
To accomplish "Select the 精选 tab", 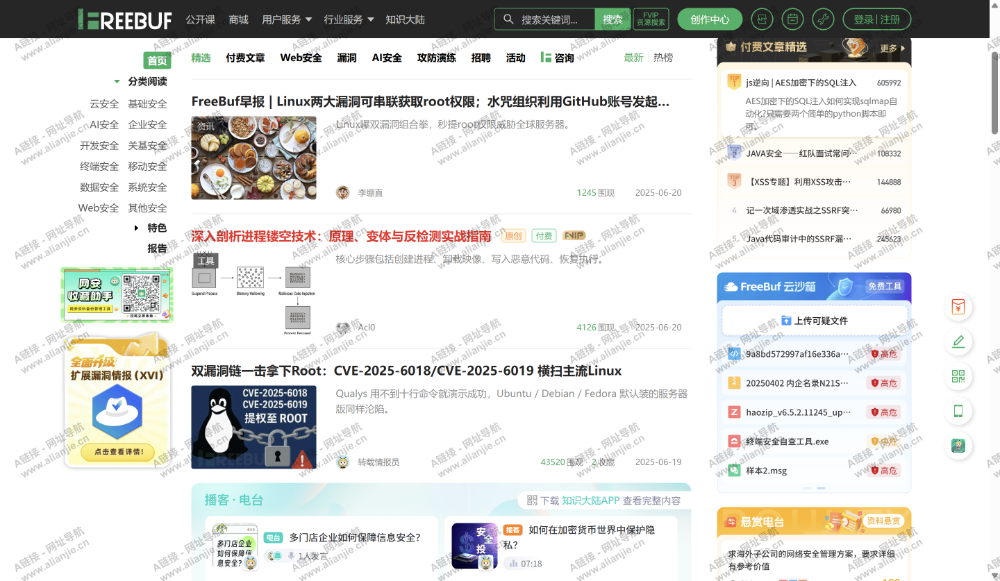I will [x=201, y=57].
